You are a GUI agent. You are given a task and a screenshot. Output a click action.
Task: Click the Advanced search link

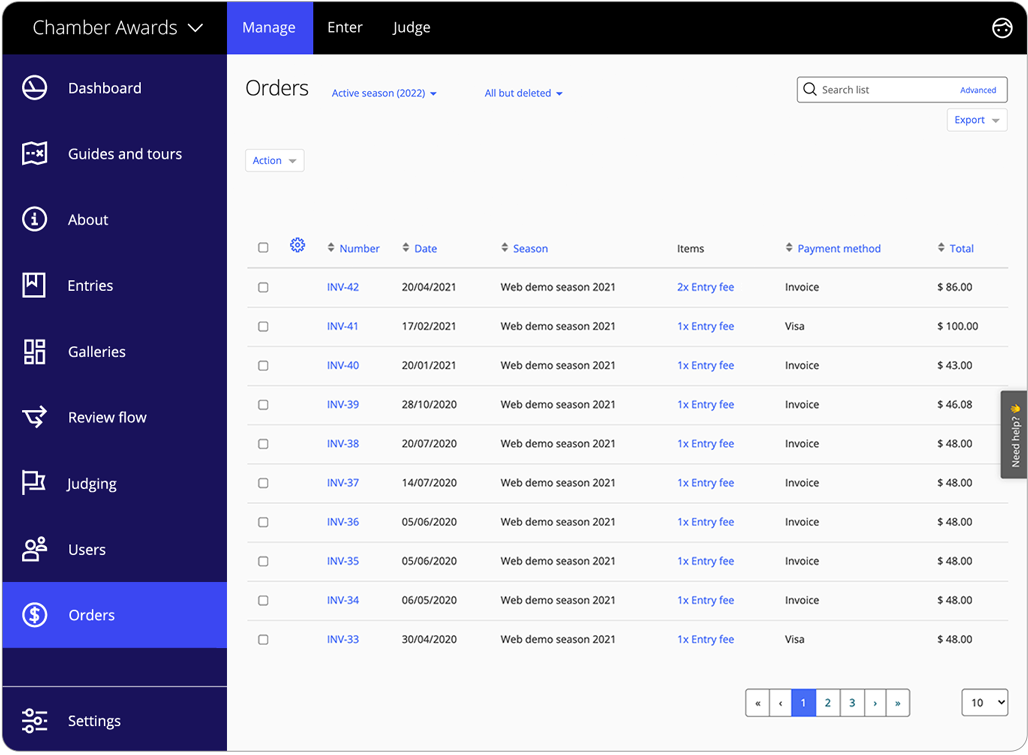(978, 90)
